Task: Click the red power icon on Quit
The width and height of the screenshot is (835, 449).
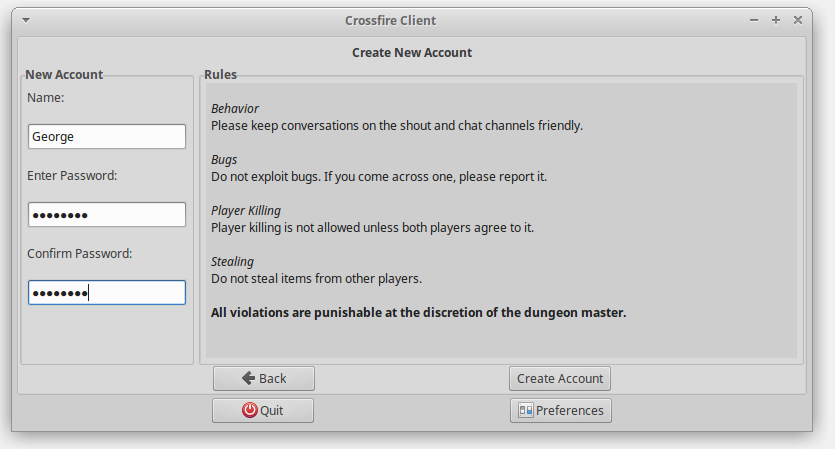Action: [249, 410]
